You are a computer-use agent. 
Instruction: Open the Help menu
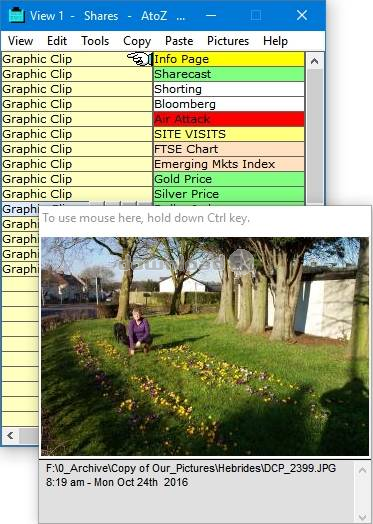(275, 41)
